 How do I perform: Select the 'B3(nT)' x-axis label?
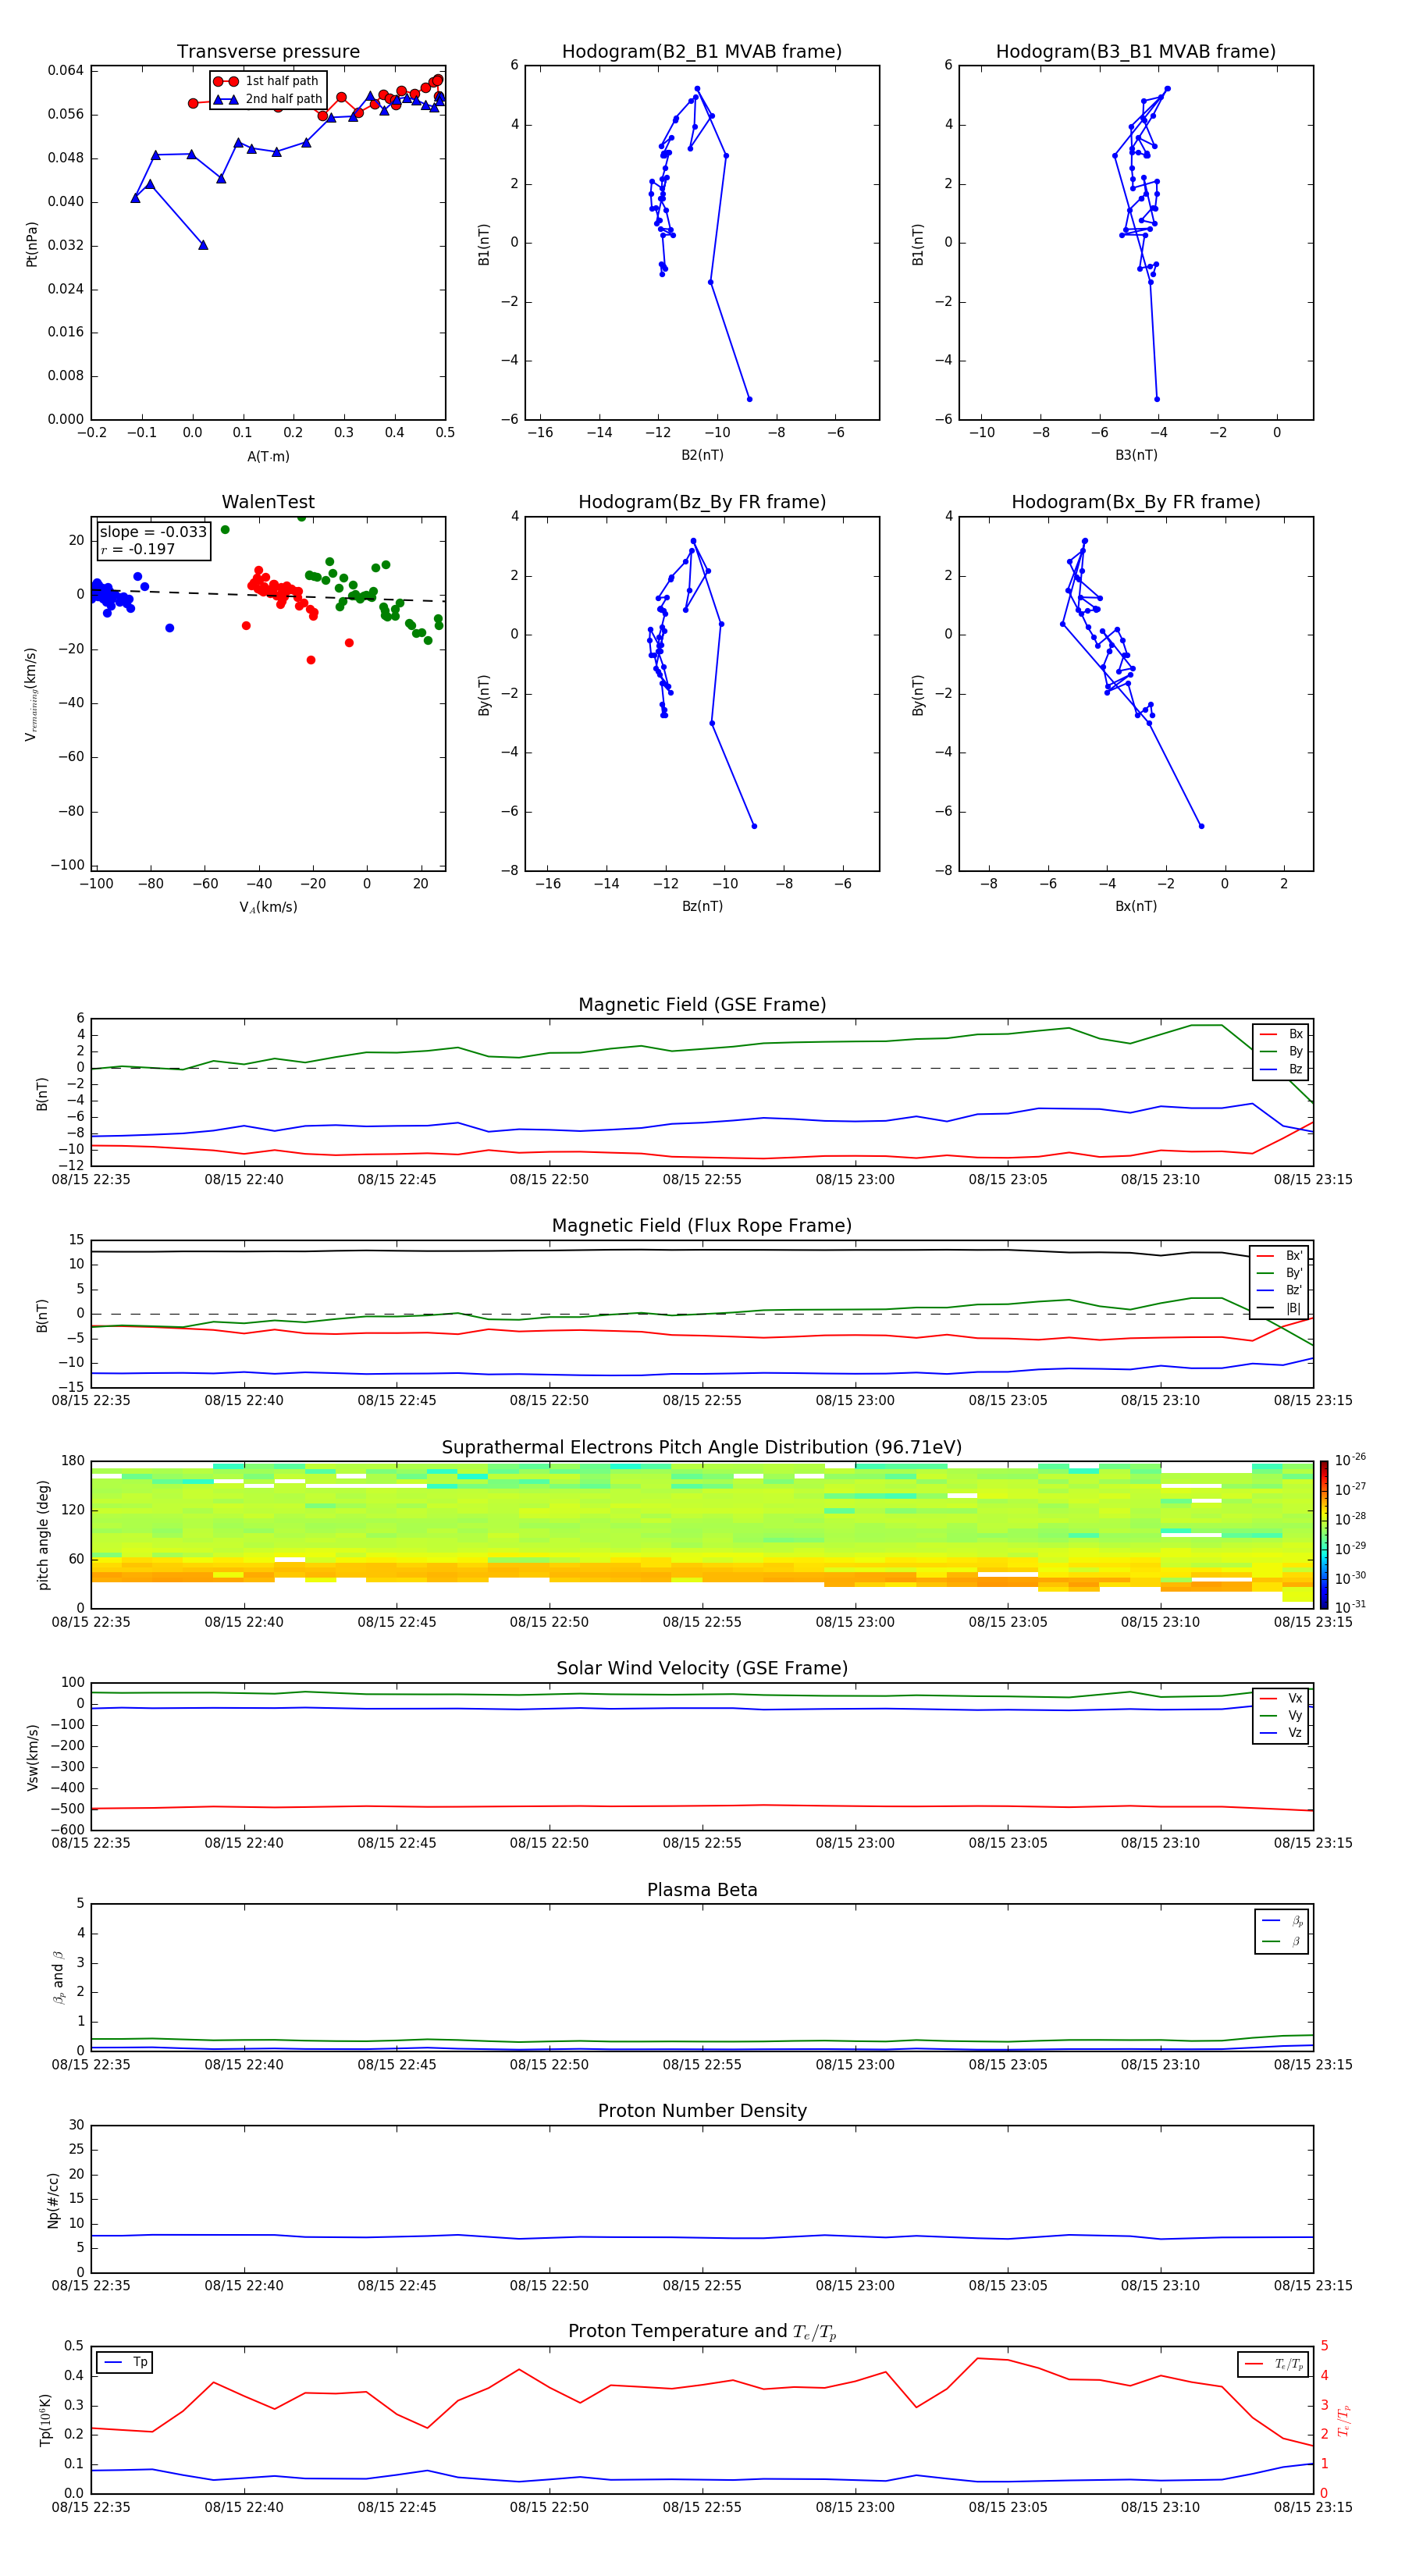click(1136, 455)
